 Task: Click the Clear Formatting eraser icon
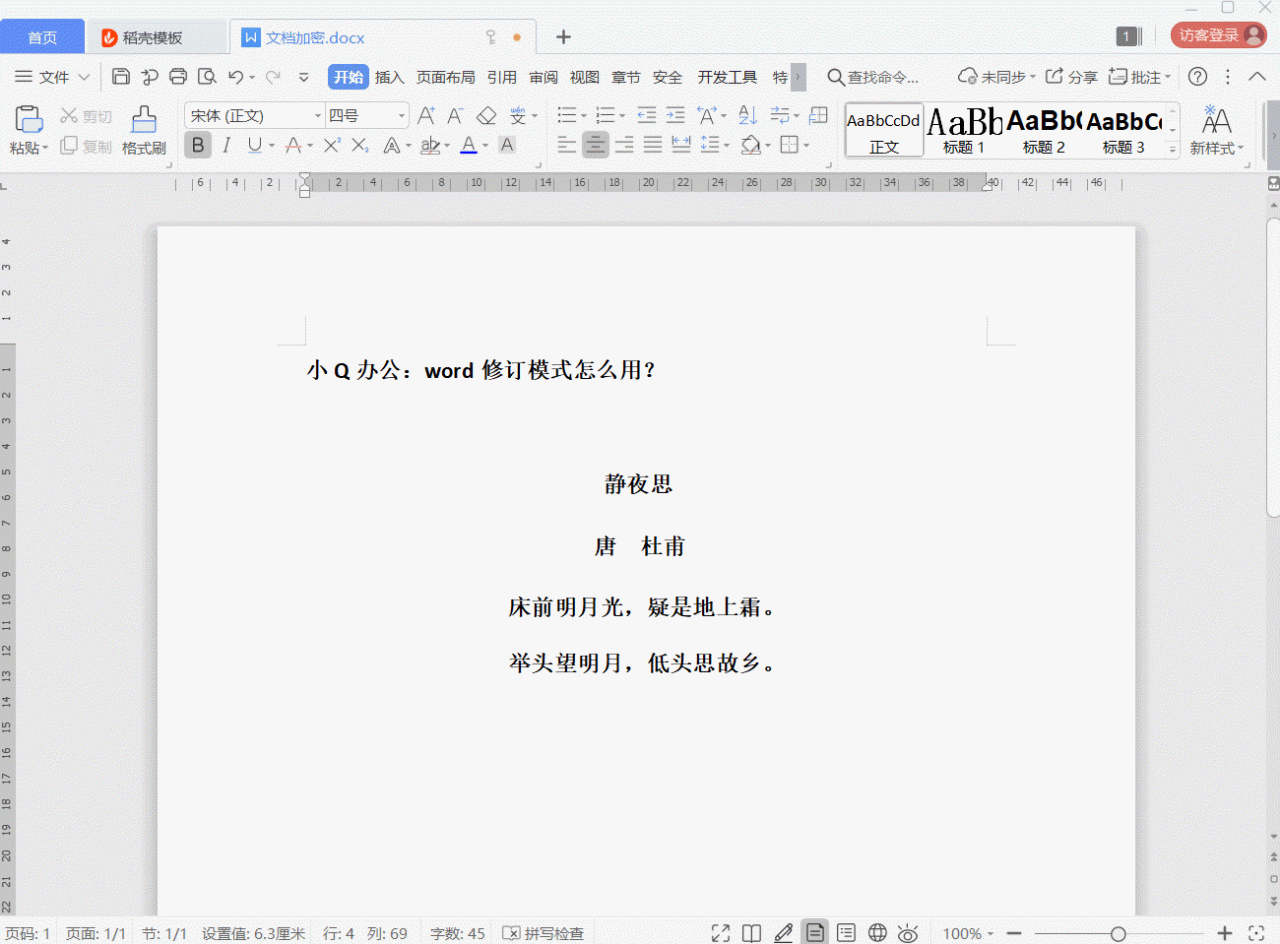(x=486, y=116)
